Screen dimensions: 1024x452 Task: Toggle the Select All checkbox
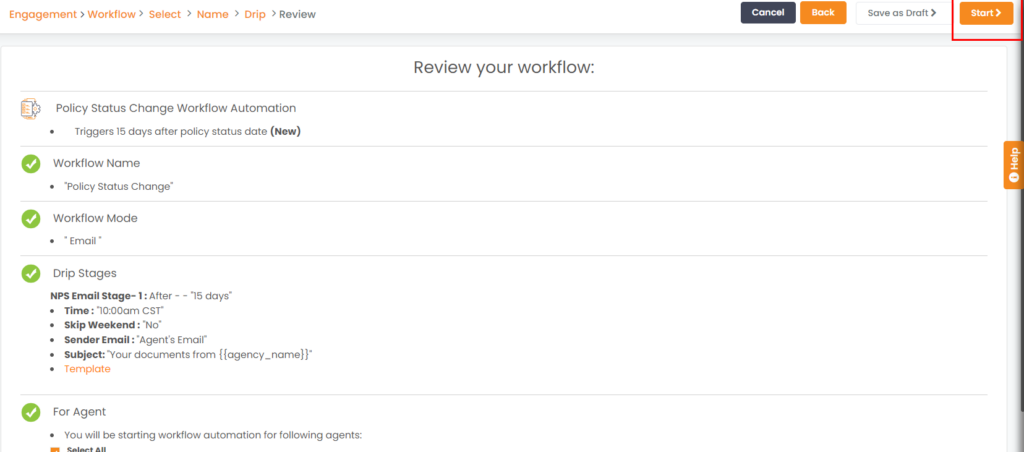click(55, 449)
